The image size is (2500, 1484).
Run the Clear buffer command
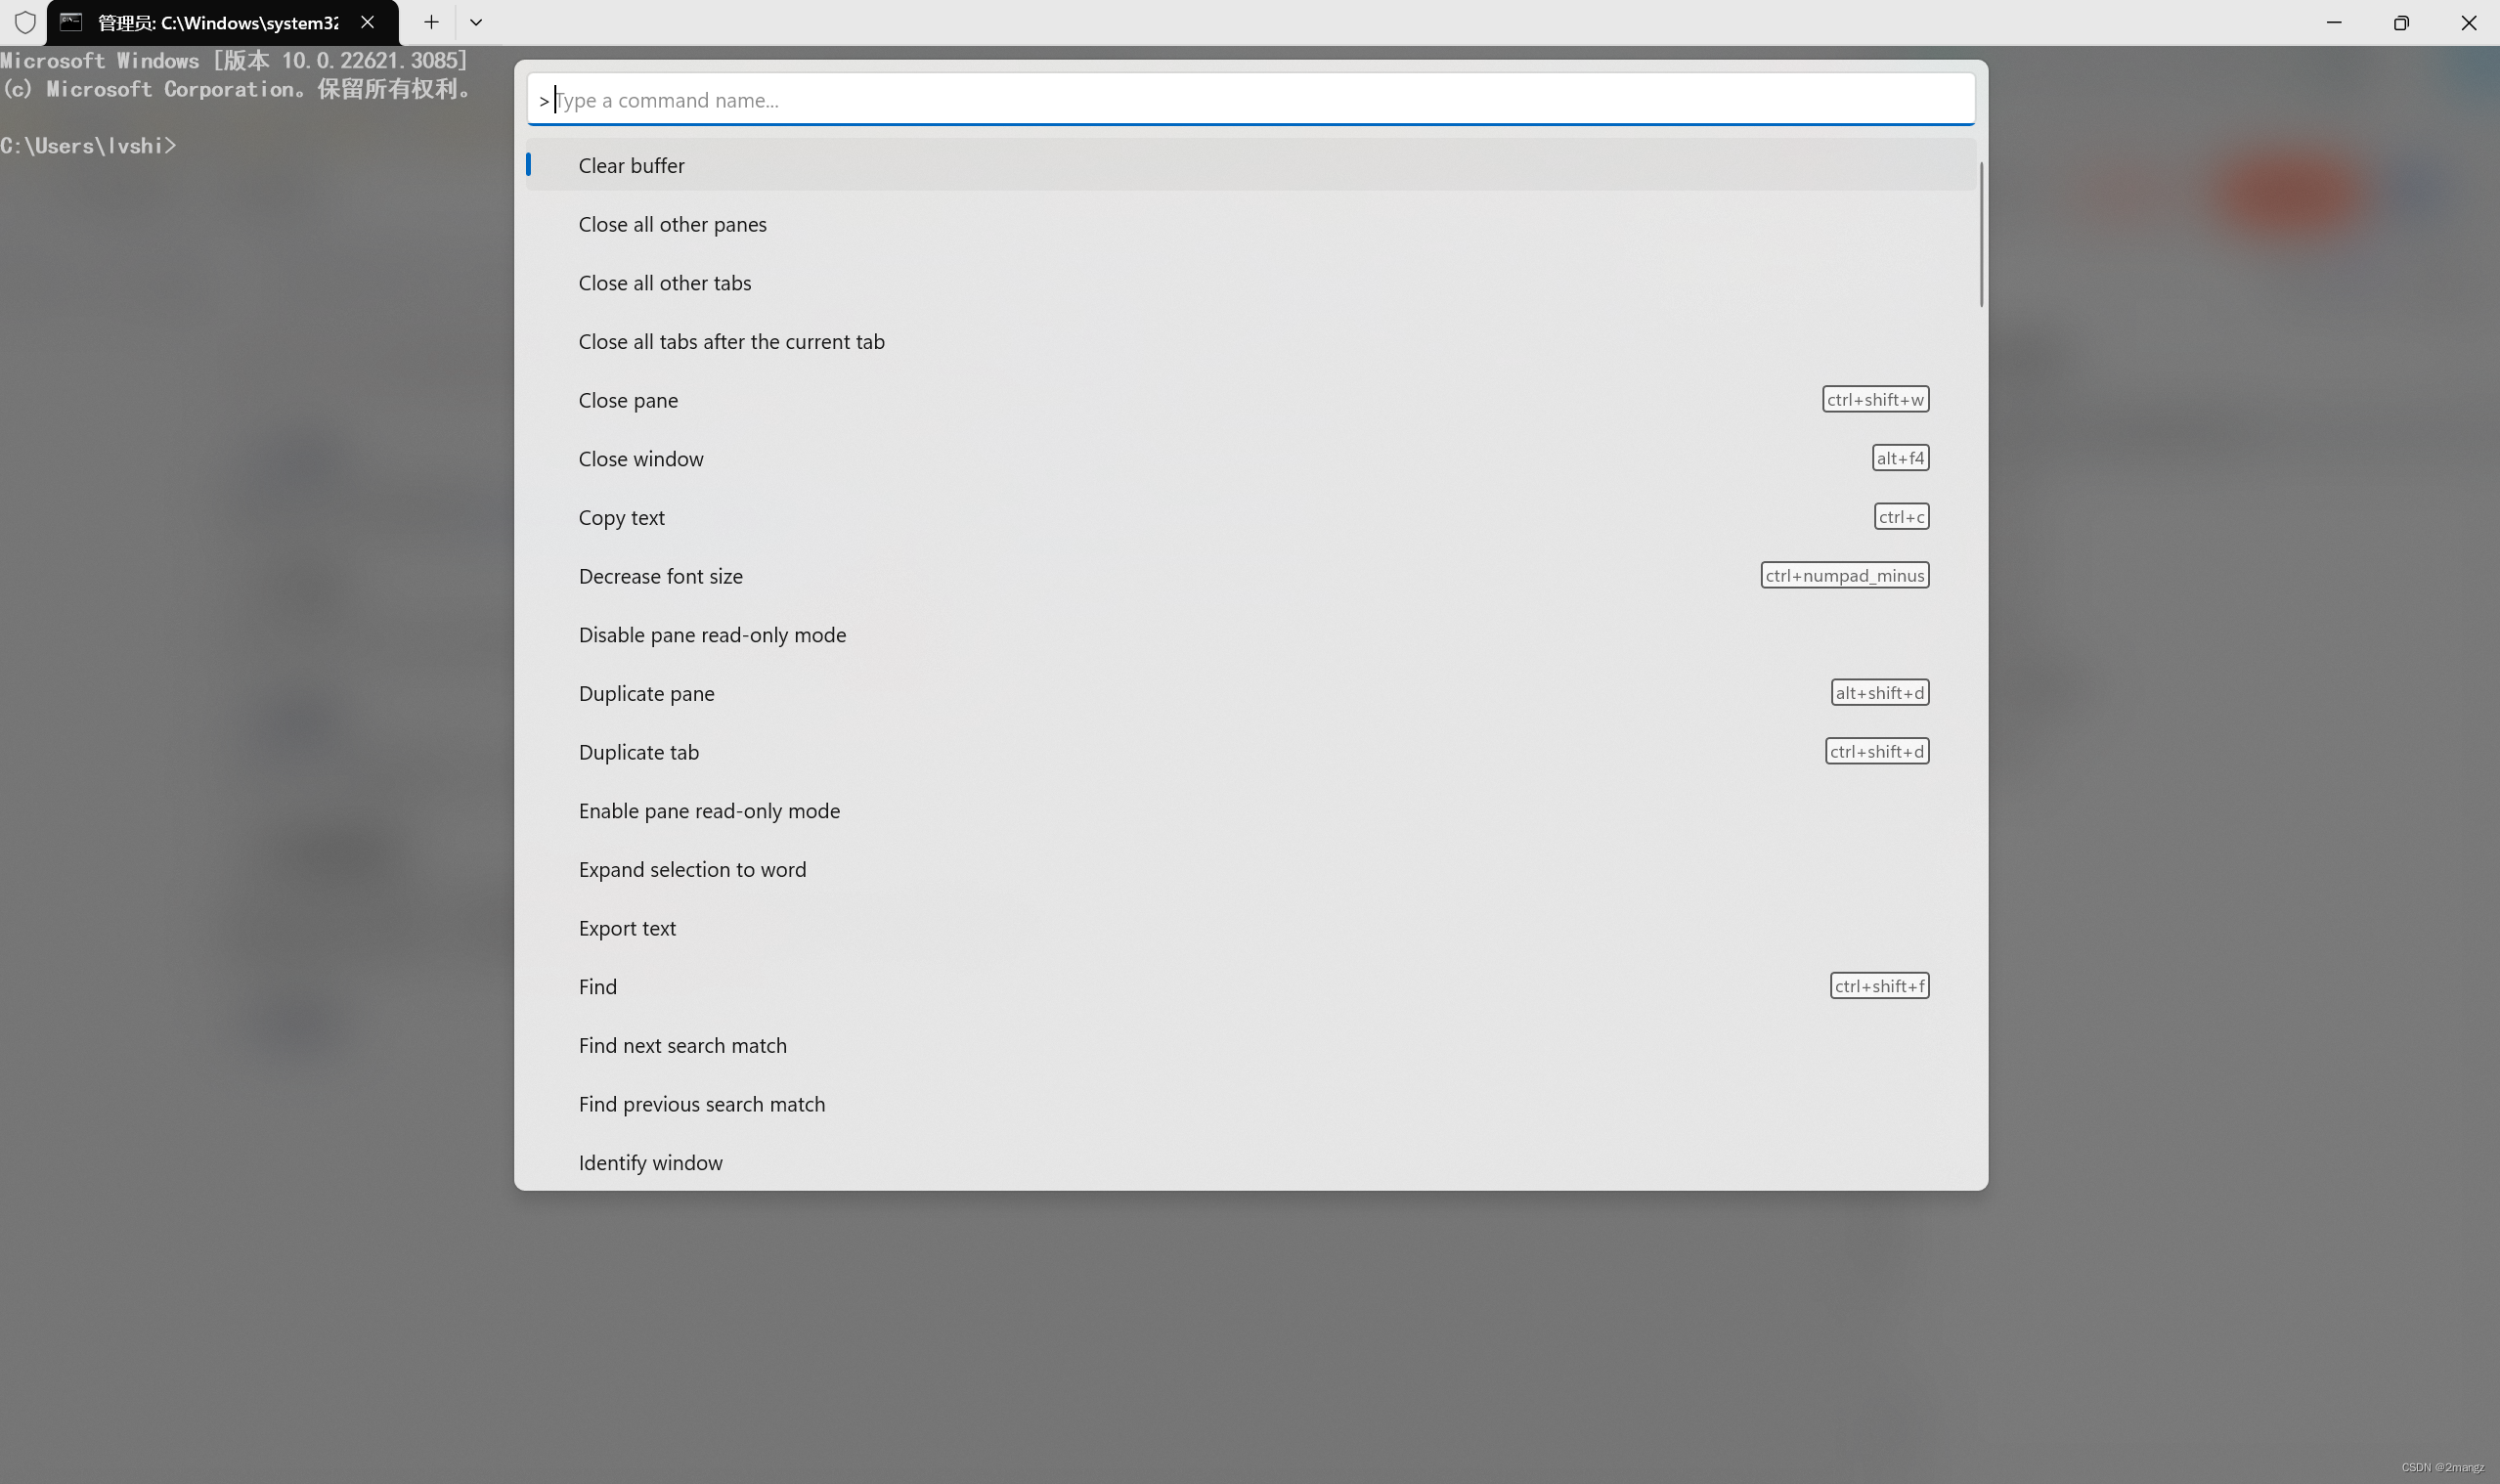[x=1250, y=165]
